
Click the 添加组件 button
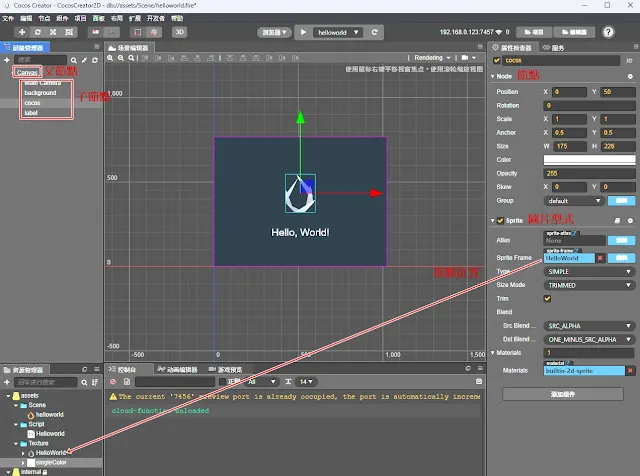(x=561, y=393)
